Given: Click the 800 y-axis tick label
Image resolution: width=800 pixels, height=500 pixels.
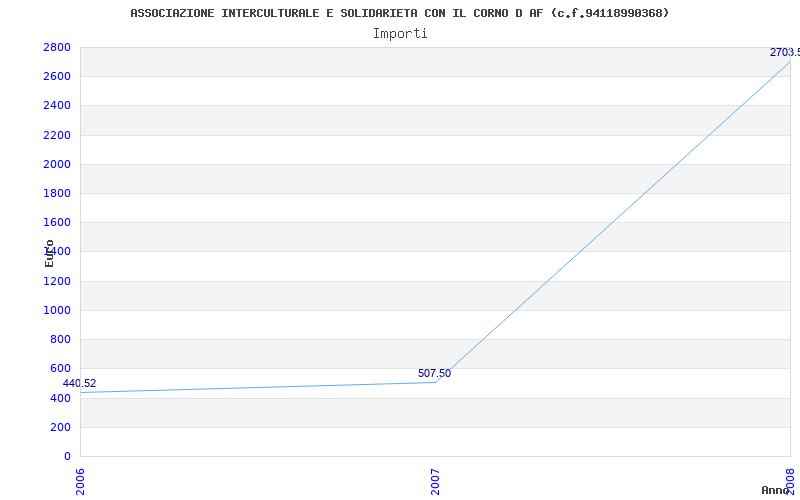Looking at the screenshot, I should pyautogui.click(x=60, y=339).
